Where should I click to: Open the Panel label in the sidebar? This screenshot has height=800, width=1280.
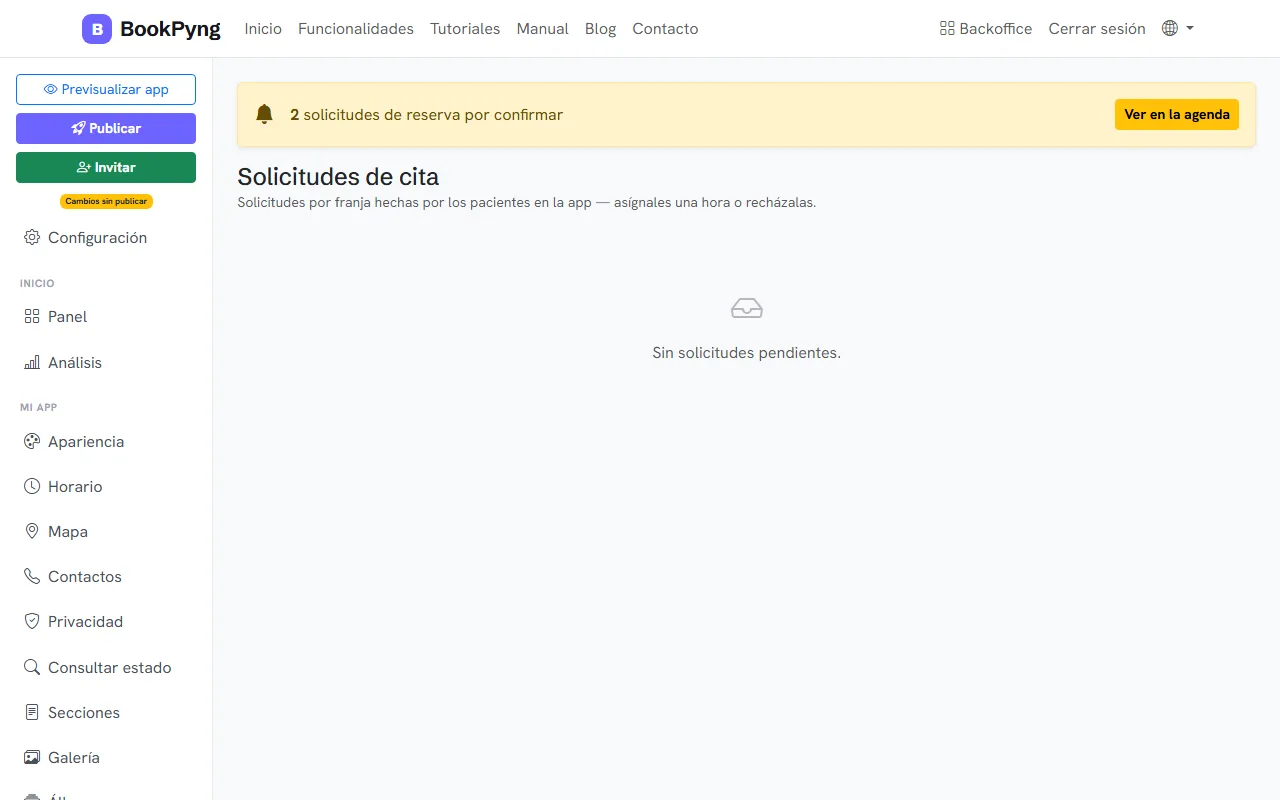(x=68, y=316)
